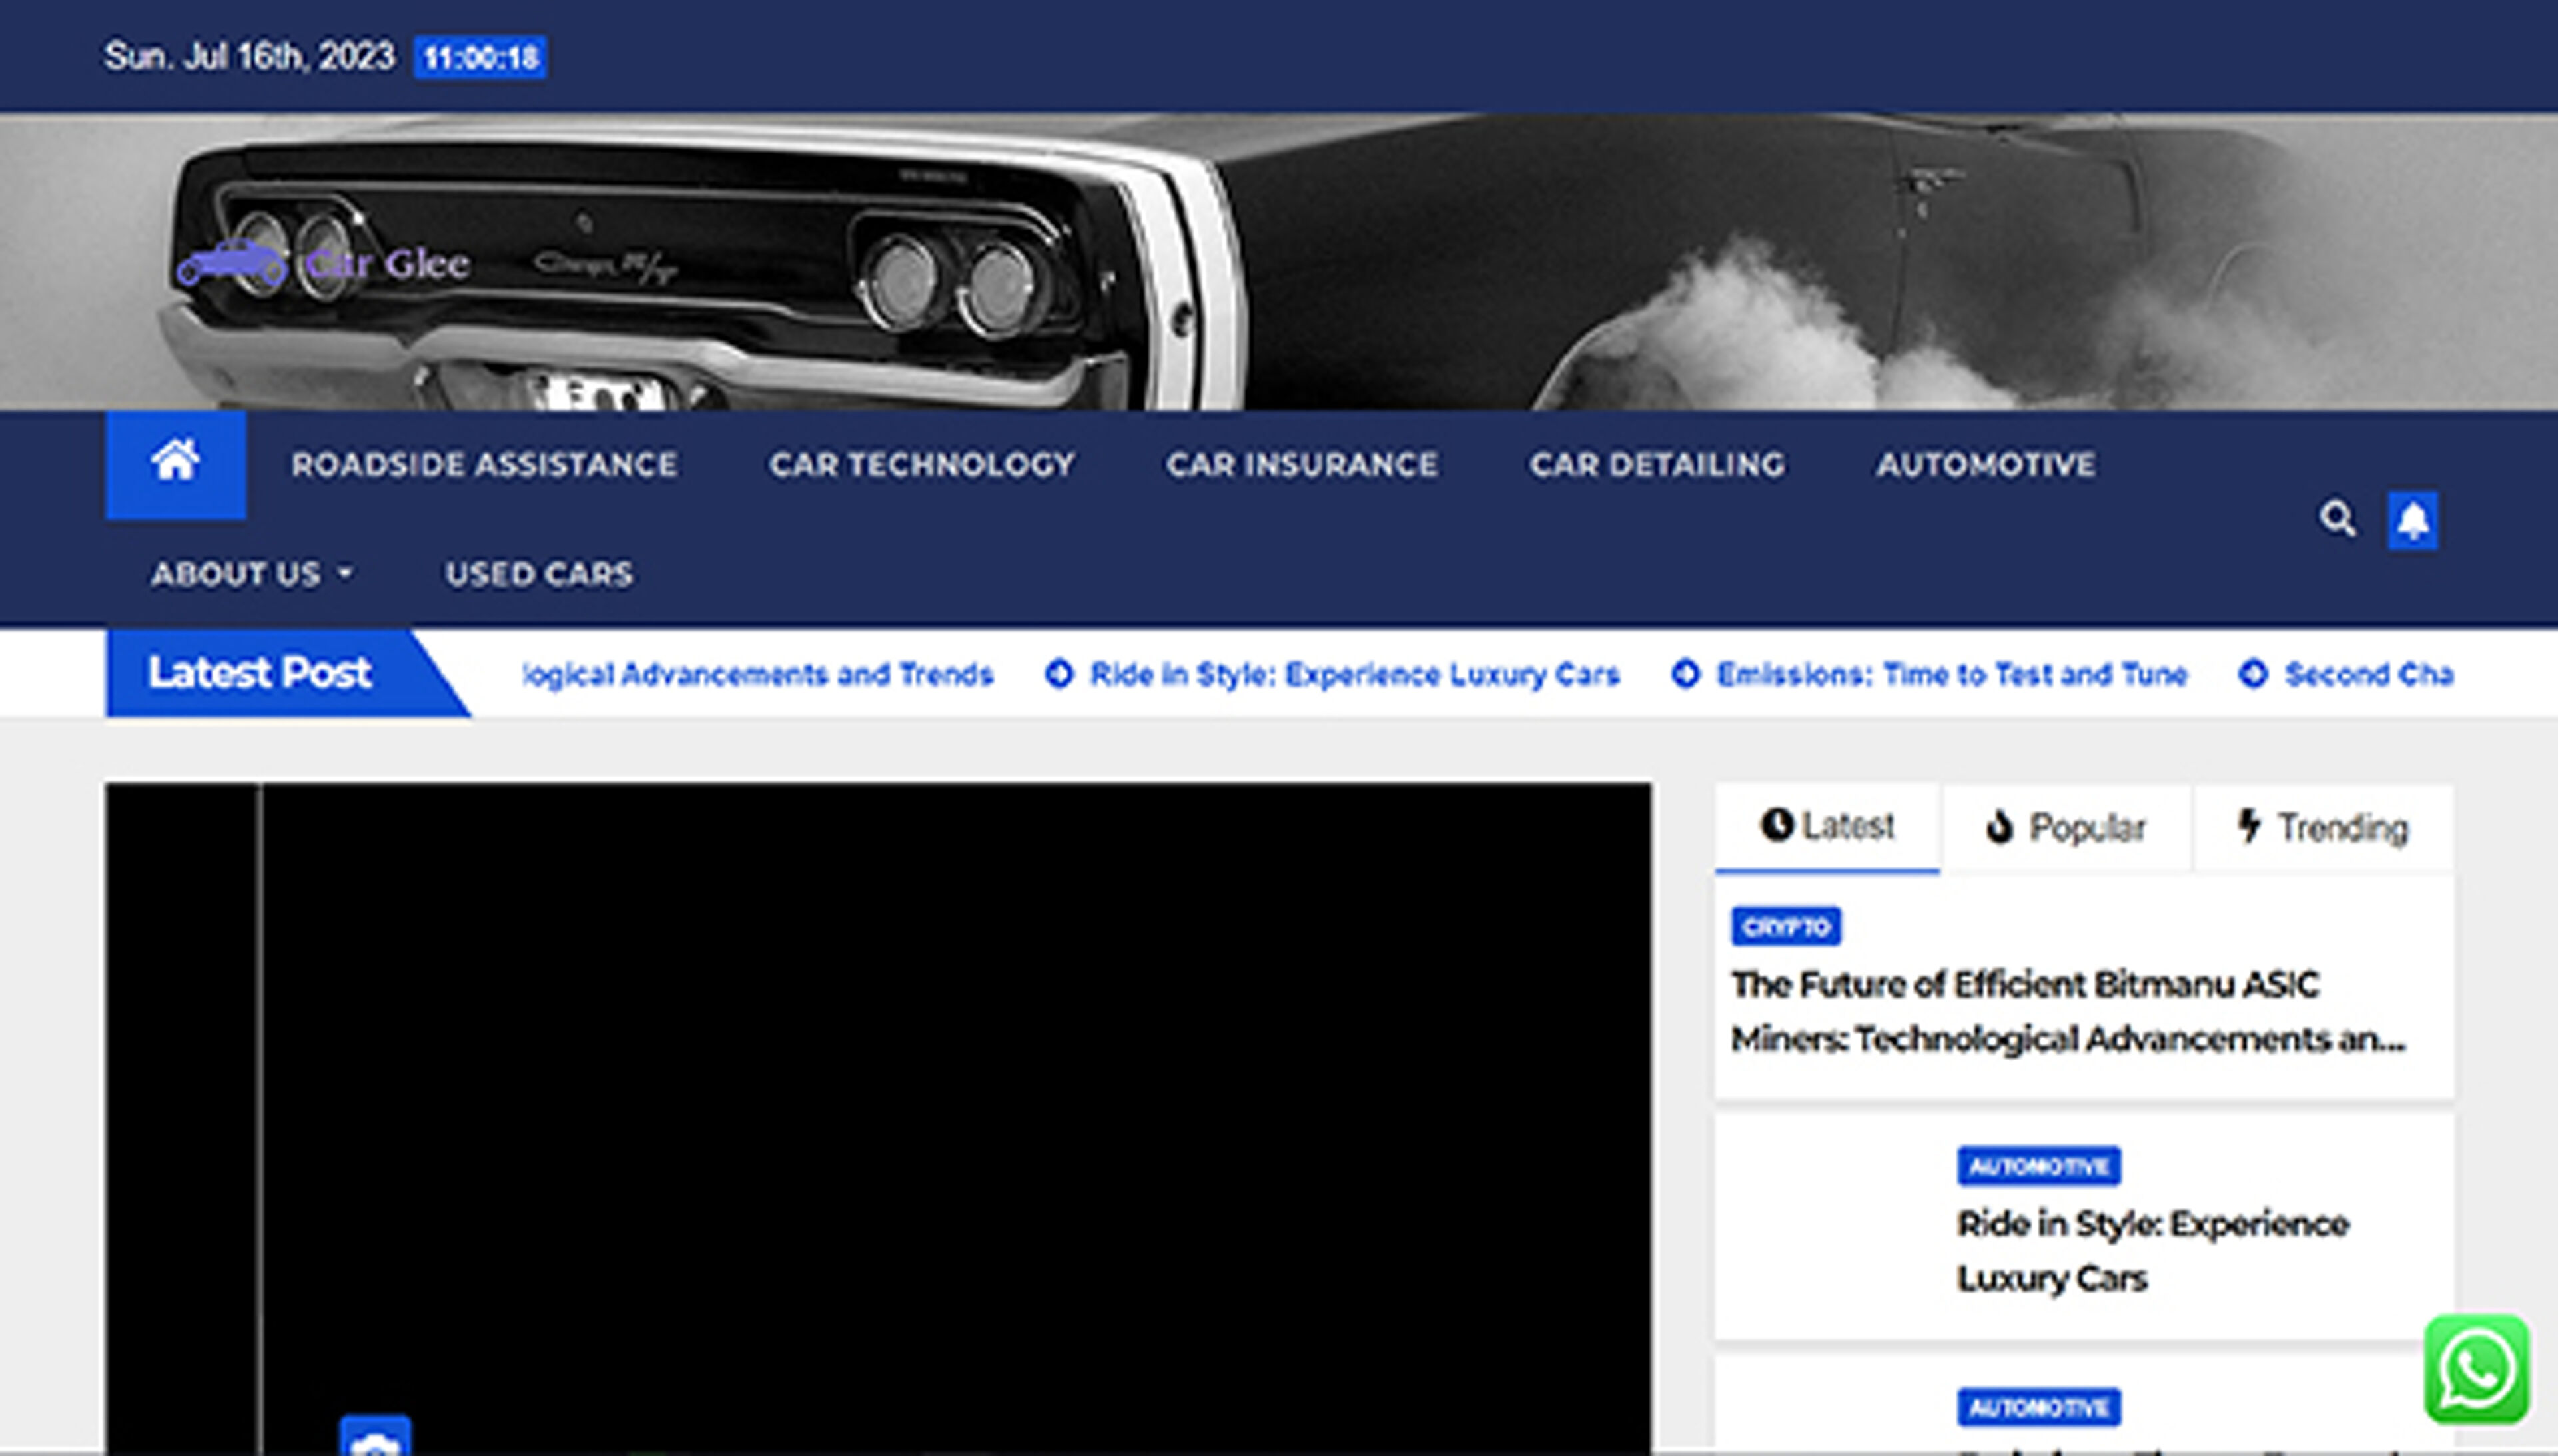
Task: Open the Car Detailing menu item
Action: coord(1656,464)
